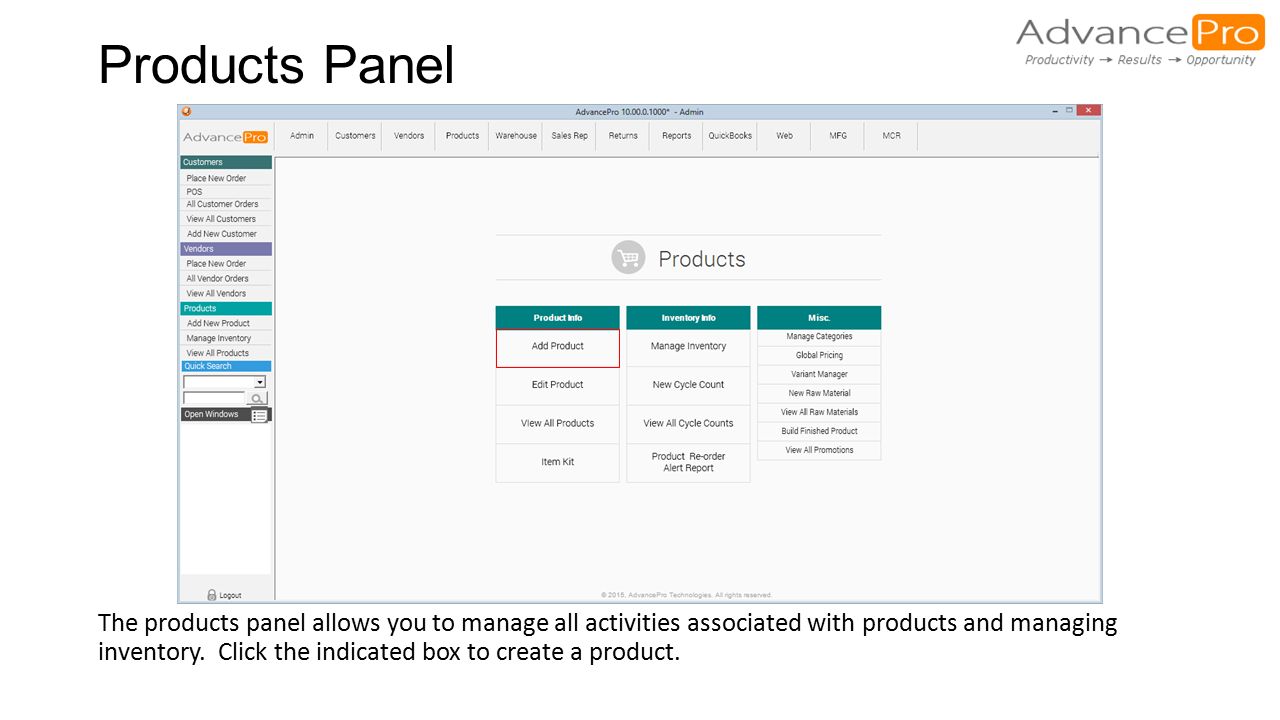Open the Quick Search dropdown

pyautogui.click(x=260, y=382)
